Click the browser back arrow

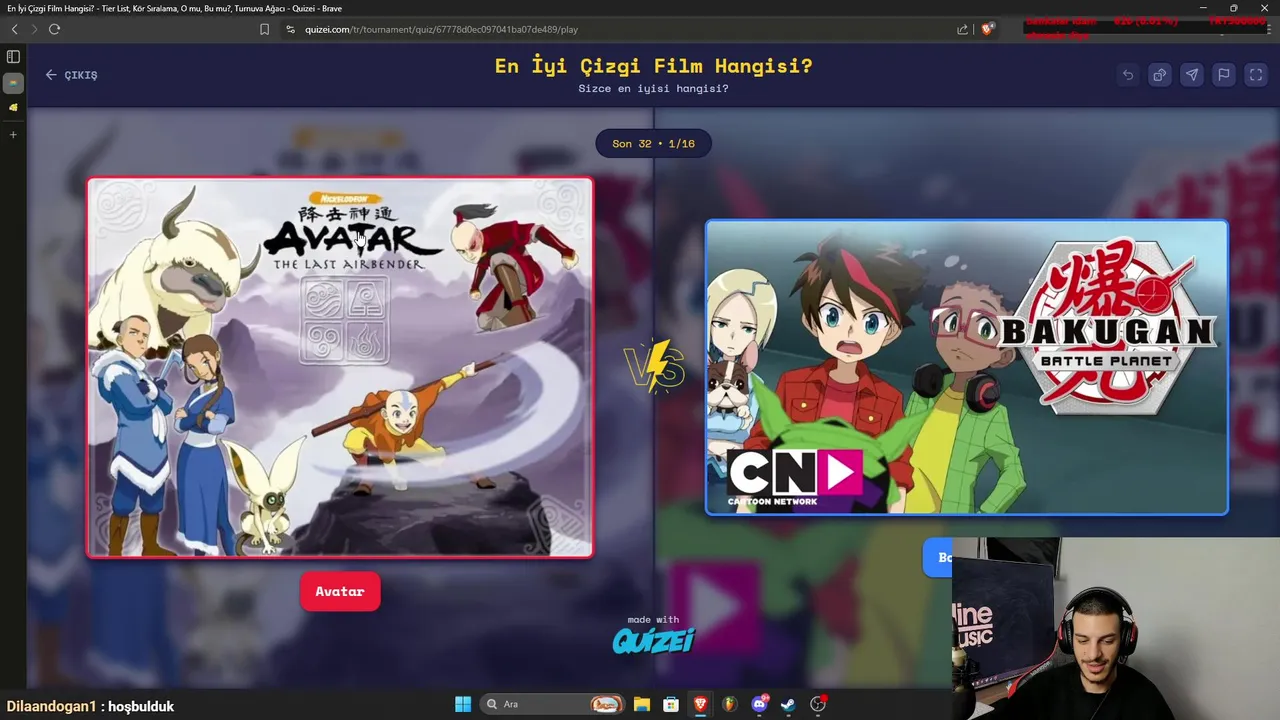(14, 29)
